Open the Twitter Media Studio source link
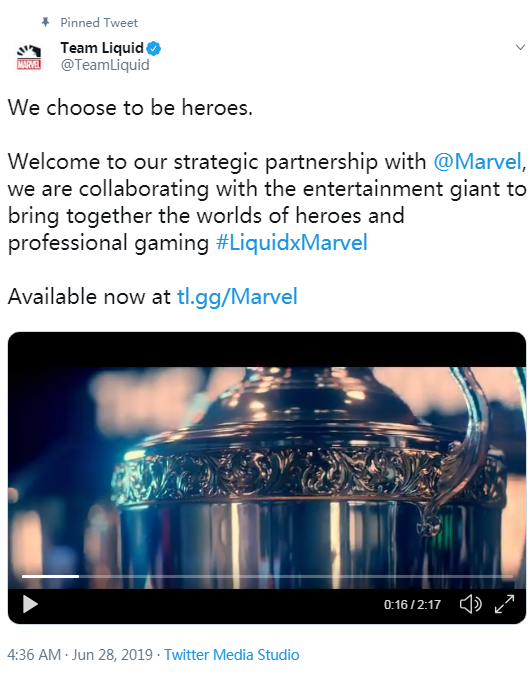The height and width of the screenshot is (674, 530). point(232,655)
